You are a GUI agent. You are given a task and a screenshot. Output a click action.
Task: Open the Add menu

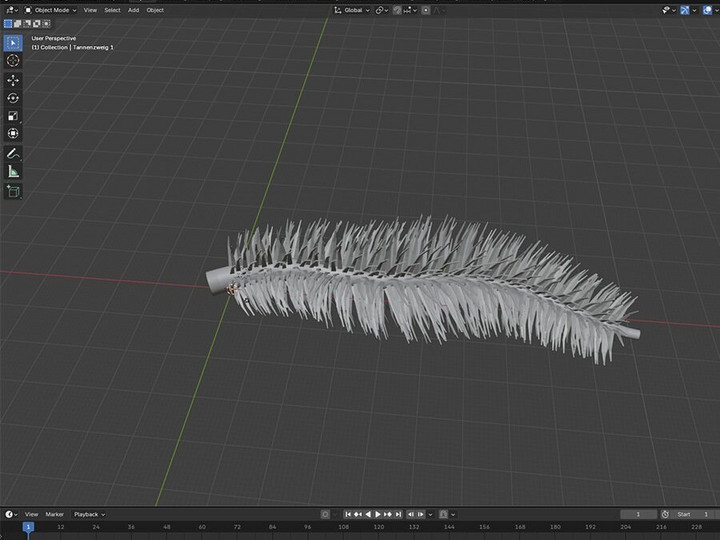pos(133,10)
